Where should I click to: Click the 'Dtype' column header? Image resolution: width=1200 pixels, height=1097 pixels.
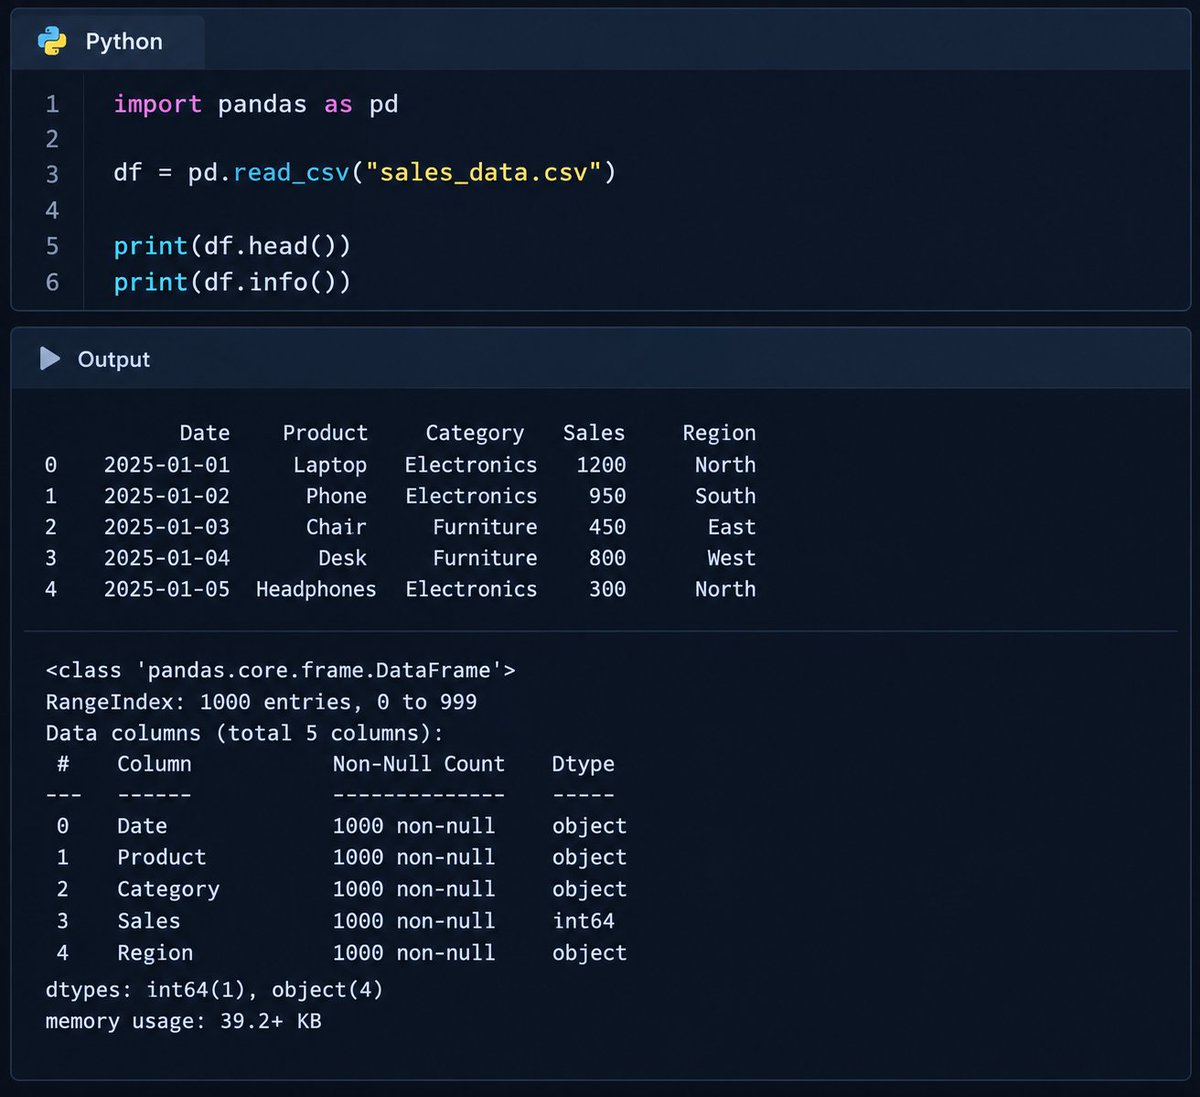pos(583,764)
